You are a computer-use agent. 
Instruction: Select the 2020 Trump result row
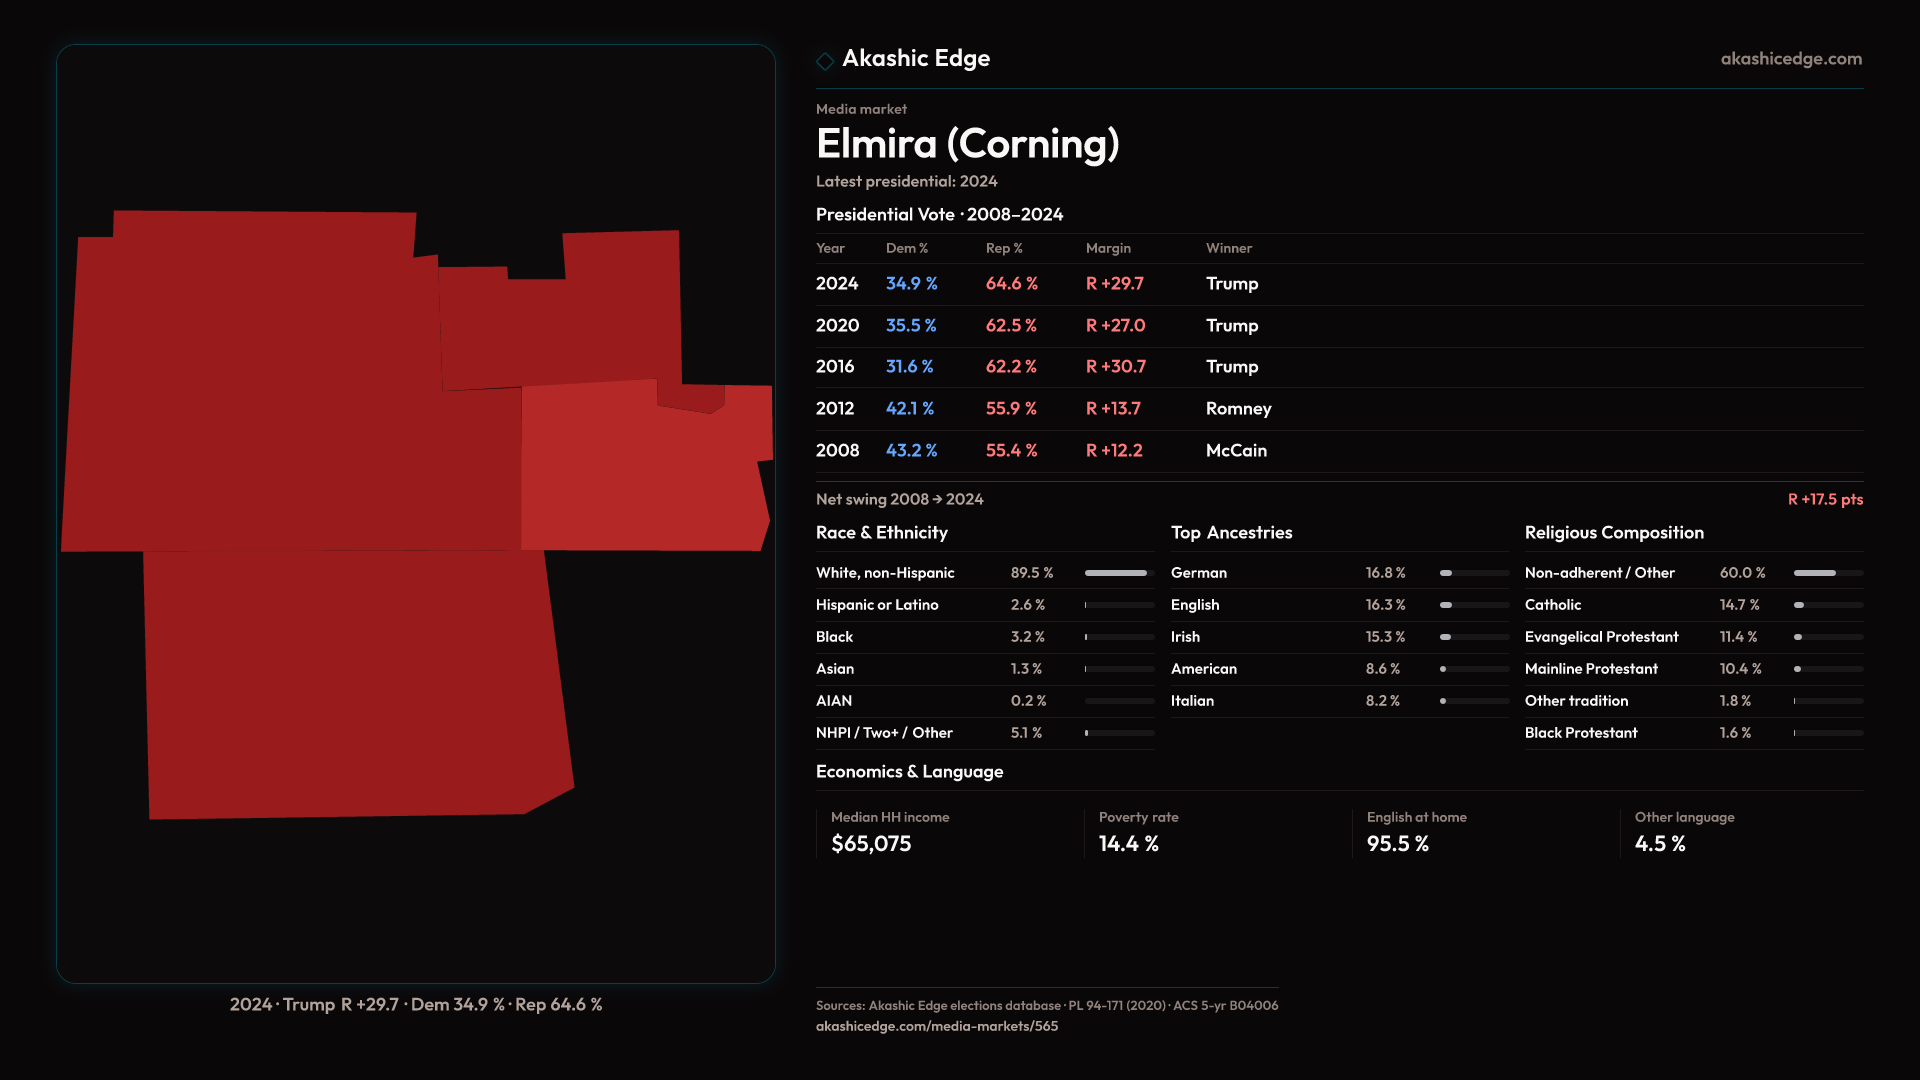pos(1231,326)
